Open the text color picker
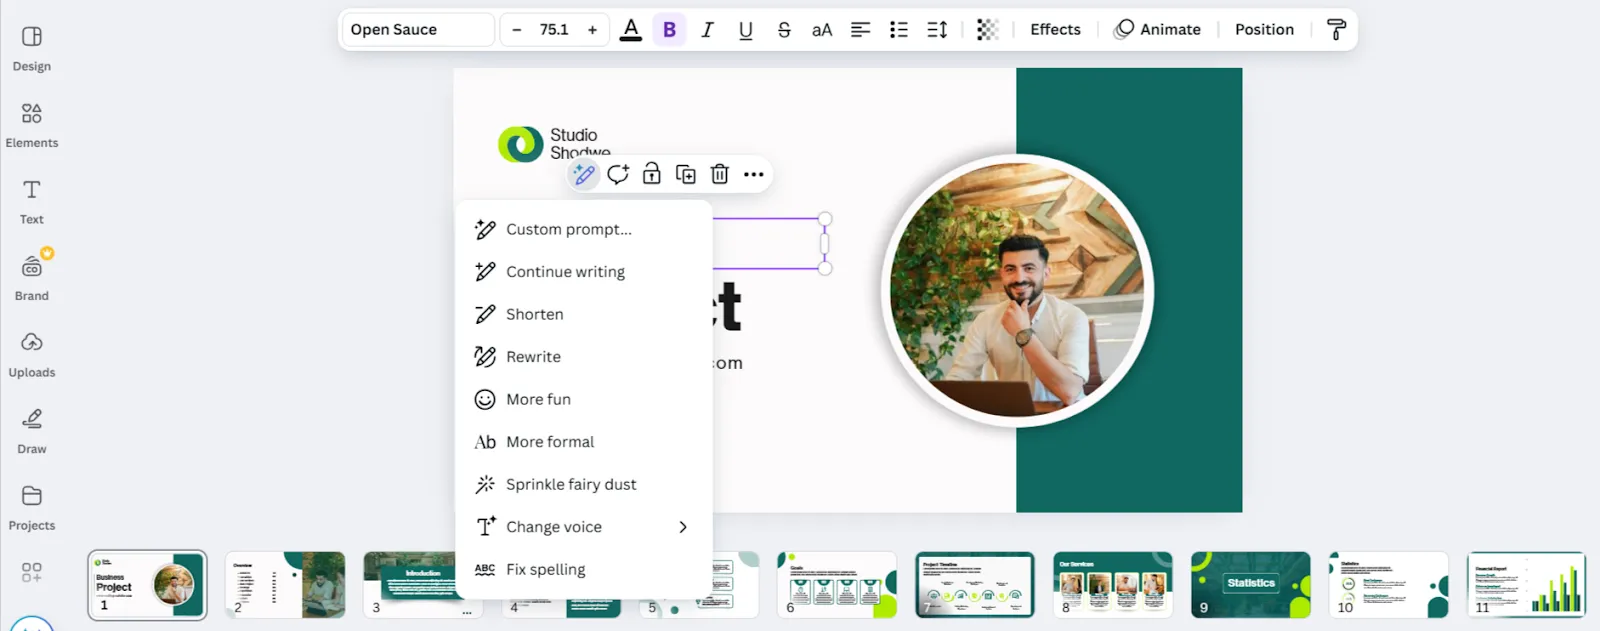Screen dimensions: 1600x631 [631, 30]
